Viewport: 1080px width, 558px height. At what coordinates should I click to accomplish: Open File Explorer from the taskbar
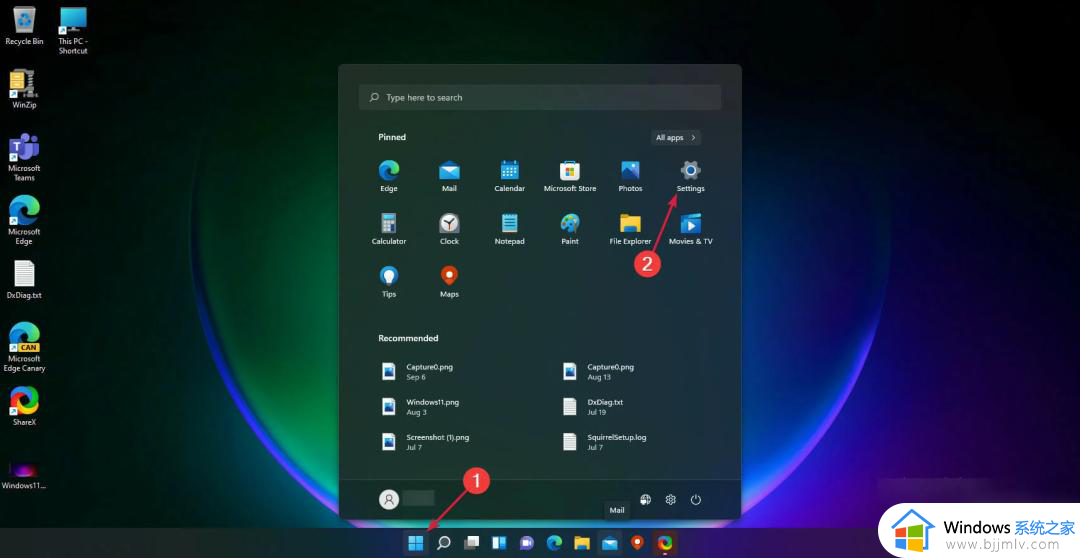point(582,544)
